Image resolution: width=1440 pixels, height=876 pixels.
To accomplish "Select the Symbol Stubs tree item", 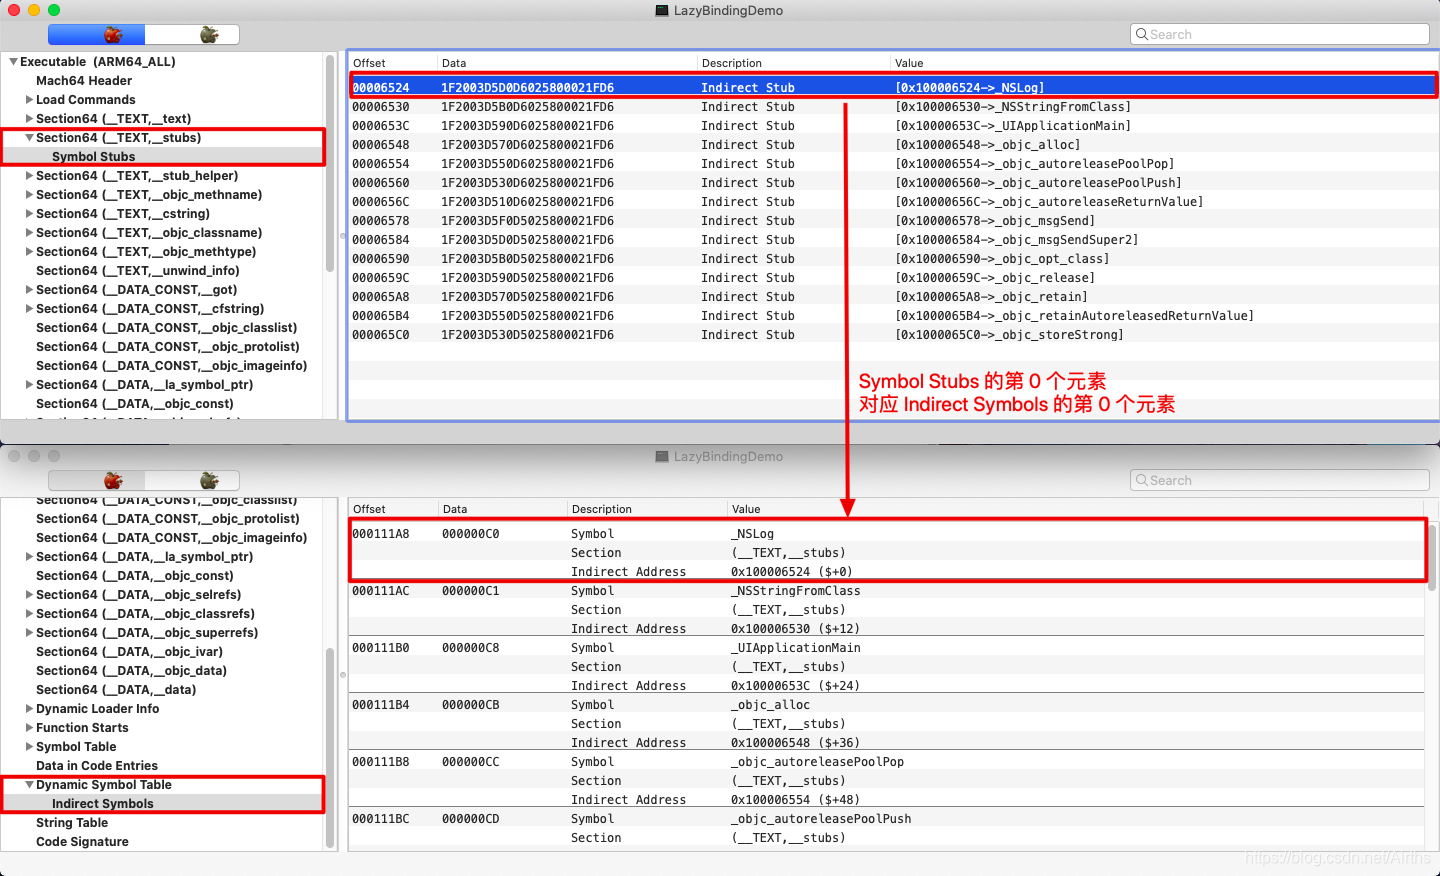I will tap(93, 157).
